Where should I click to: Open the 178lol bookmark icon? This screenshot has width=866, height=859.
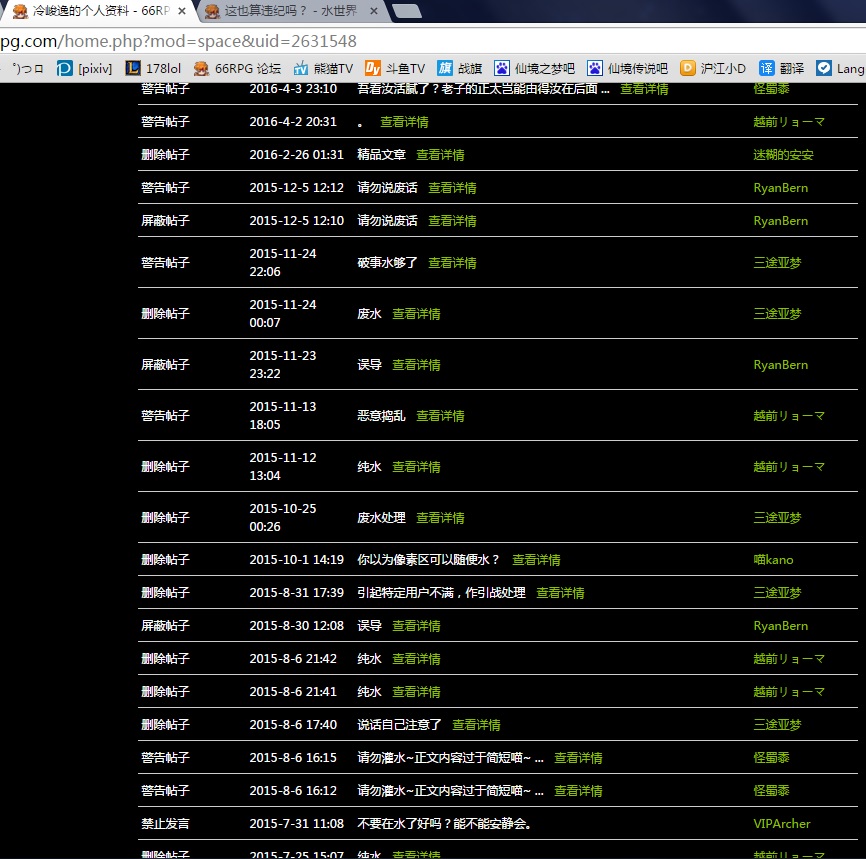[x=133, y=68]
